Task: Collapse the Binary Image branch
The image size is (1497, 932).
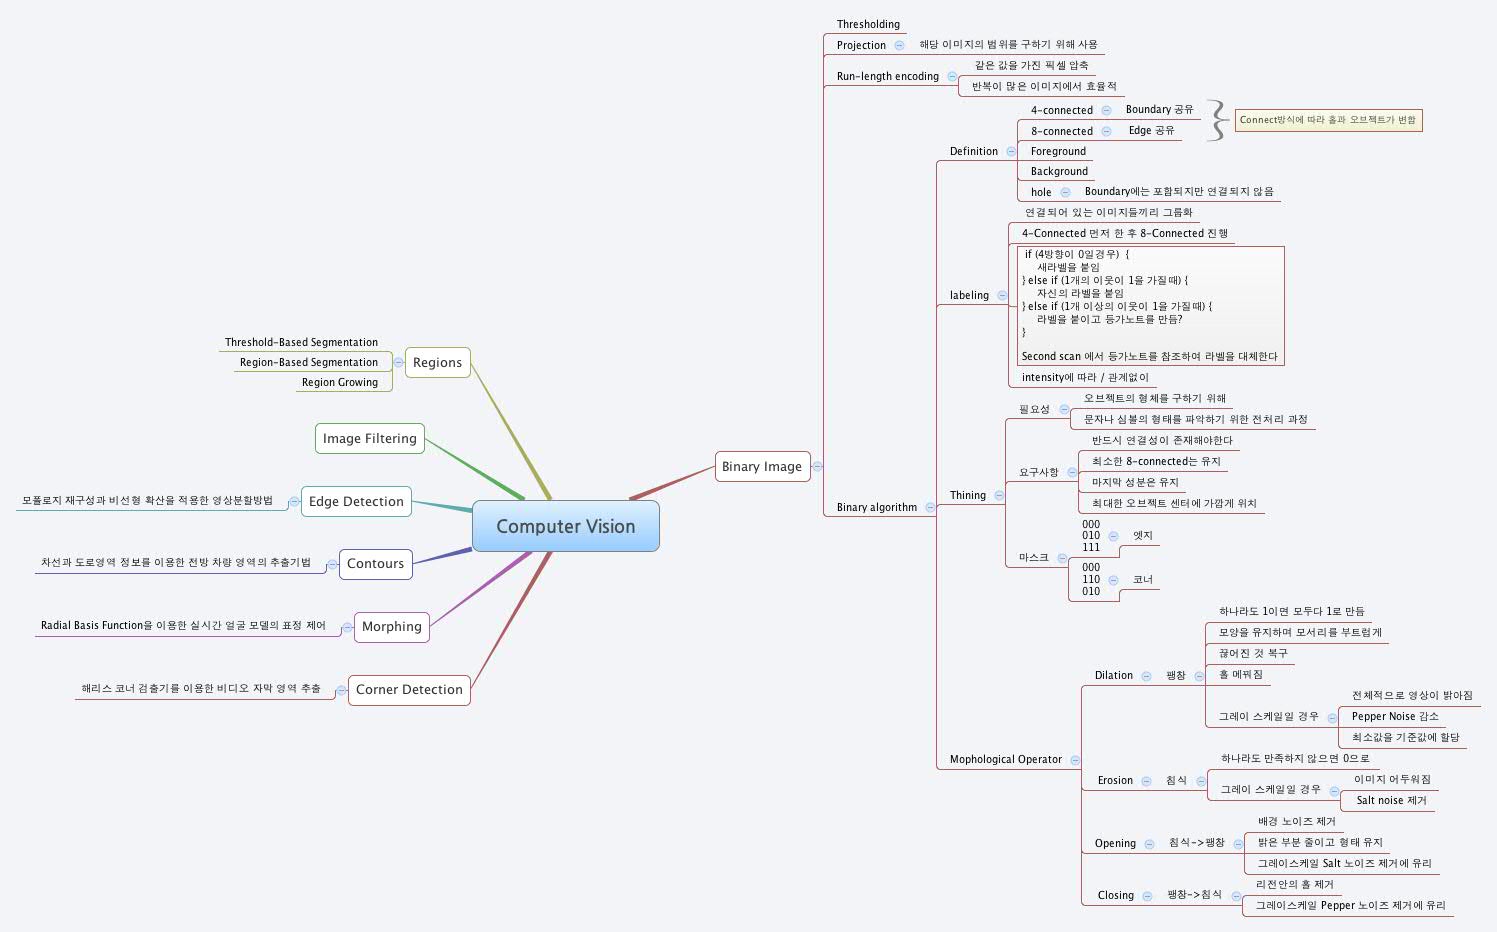Action: point(817,466)
